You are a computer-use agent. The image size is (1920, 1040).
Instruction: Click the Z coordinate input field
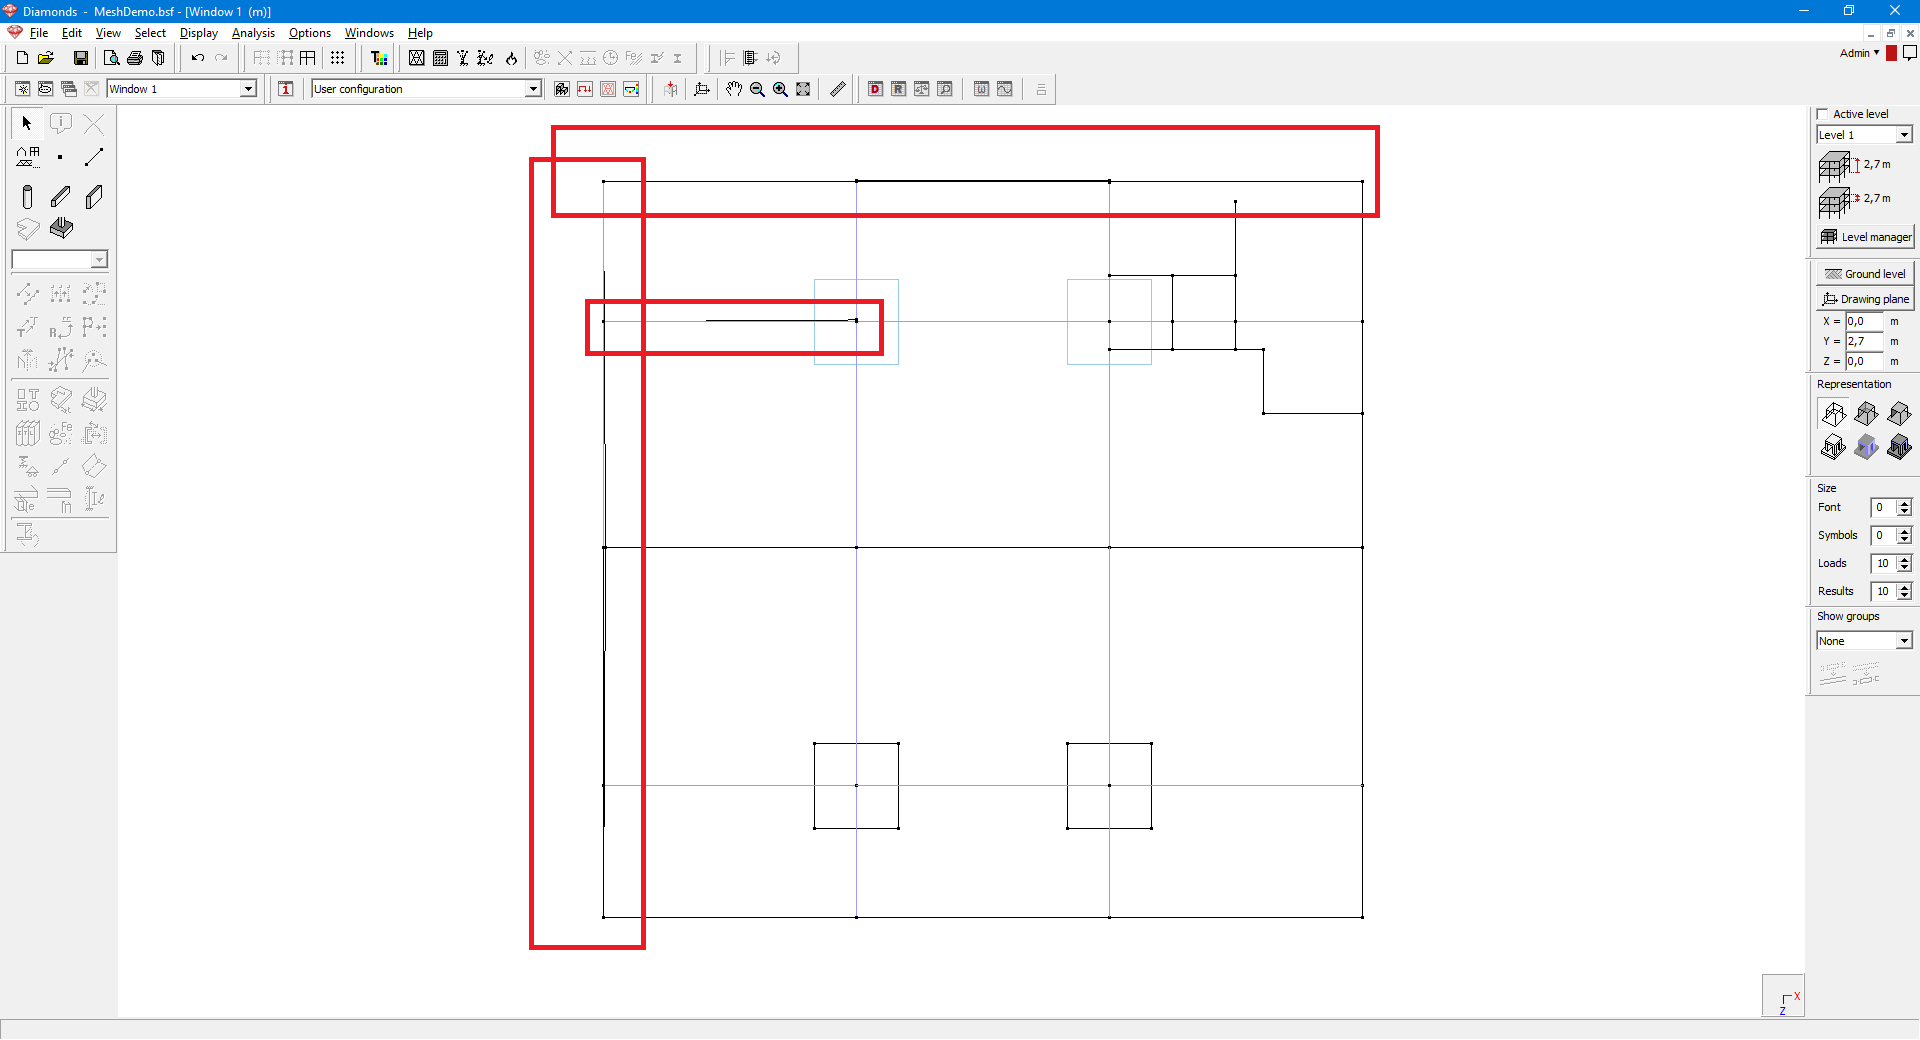pyautogui.click(x=1864, y=362)
